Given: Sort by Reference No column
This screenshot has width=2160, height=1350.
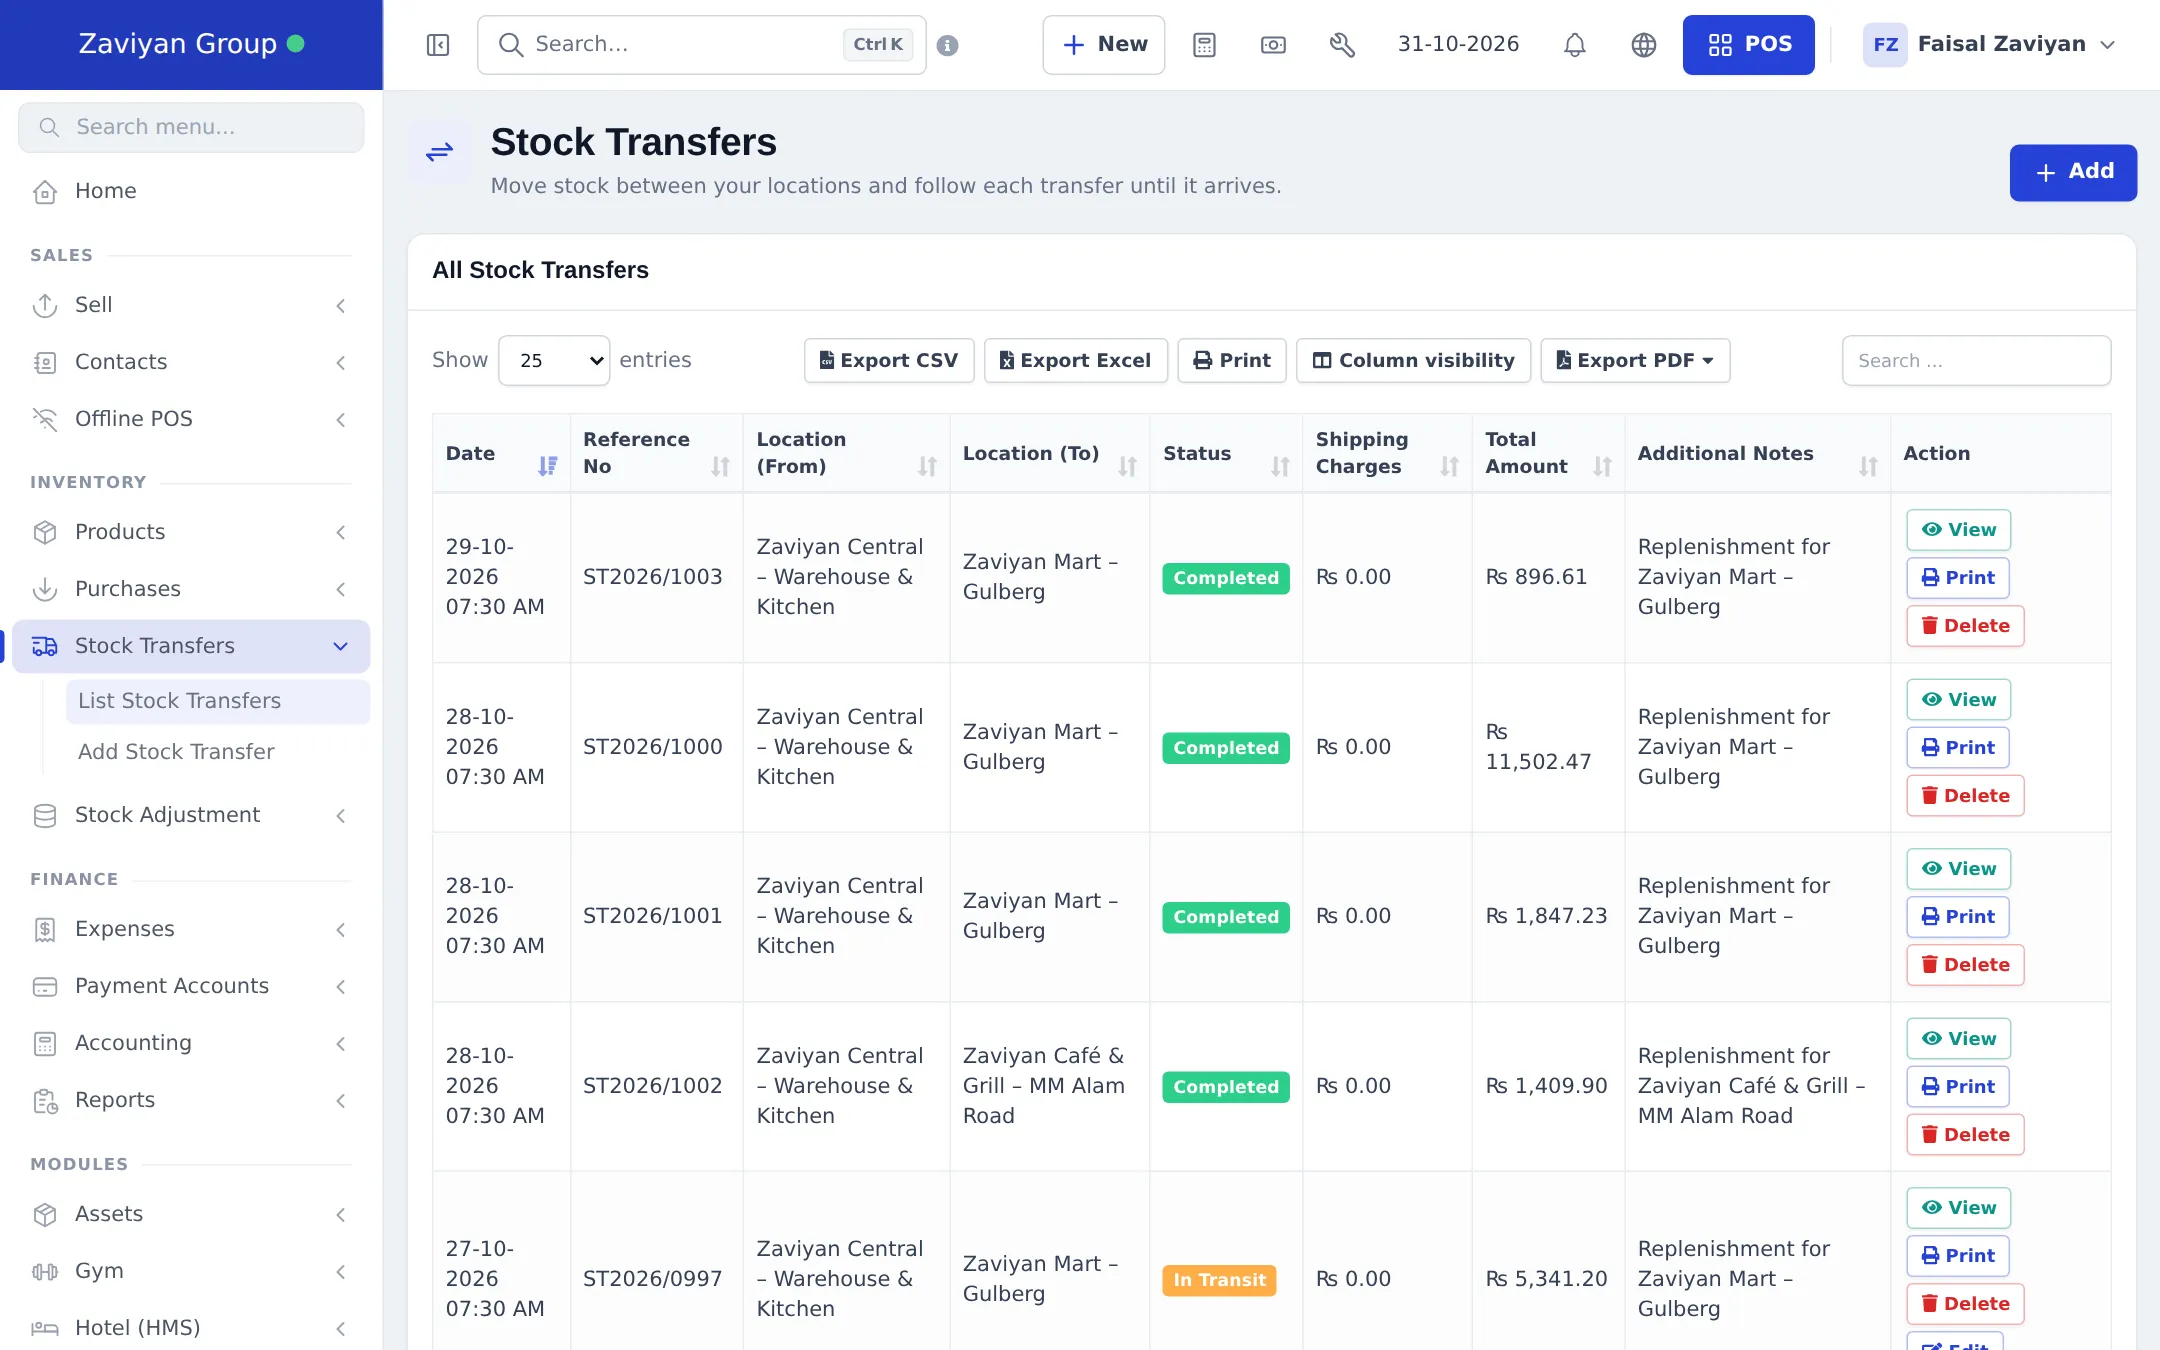Looking at the screenshot, I should (656, 453).
